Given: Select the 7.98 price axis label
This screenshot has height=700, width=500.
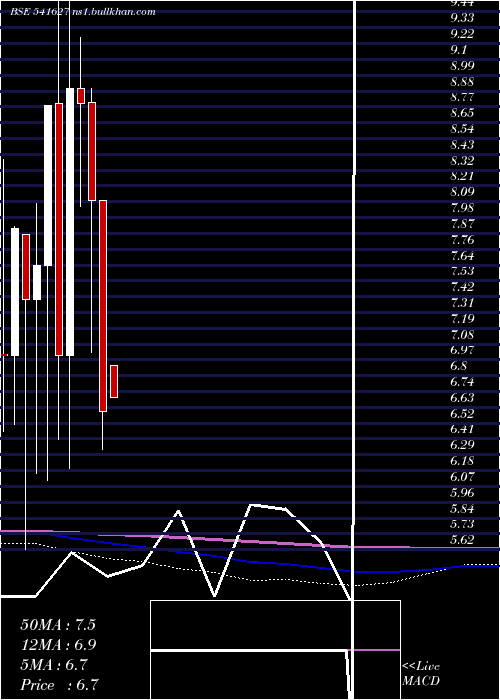Looking at the screenshot, I should click(462, 208).
